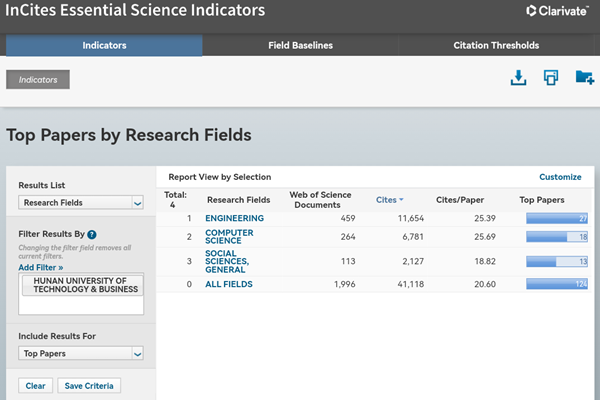The image size is (600, 400).
Task: Click the Computer Science top papers bar showing 18
Action: (x=557, y=237)
